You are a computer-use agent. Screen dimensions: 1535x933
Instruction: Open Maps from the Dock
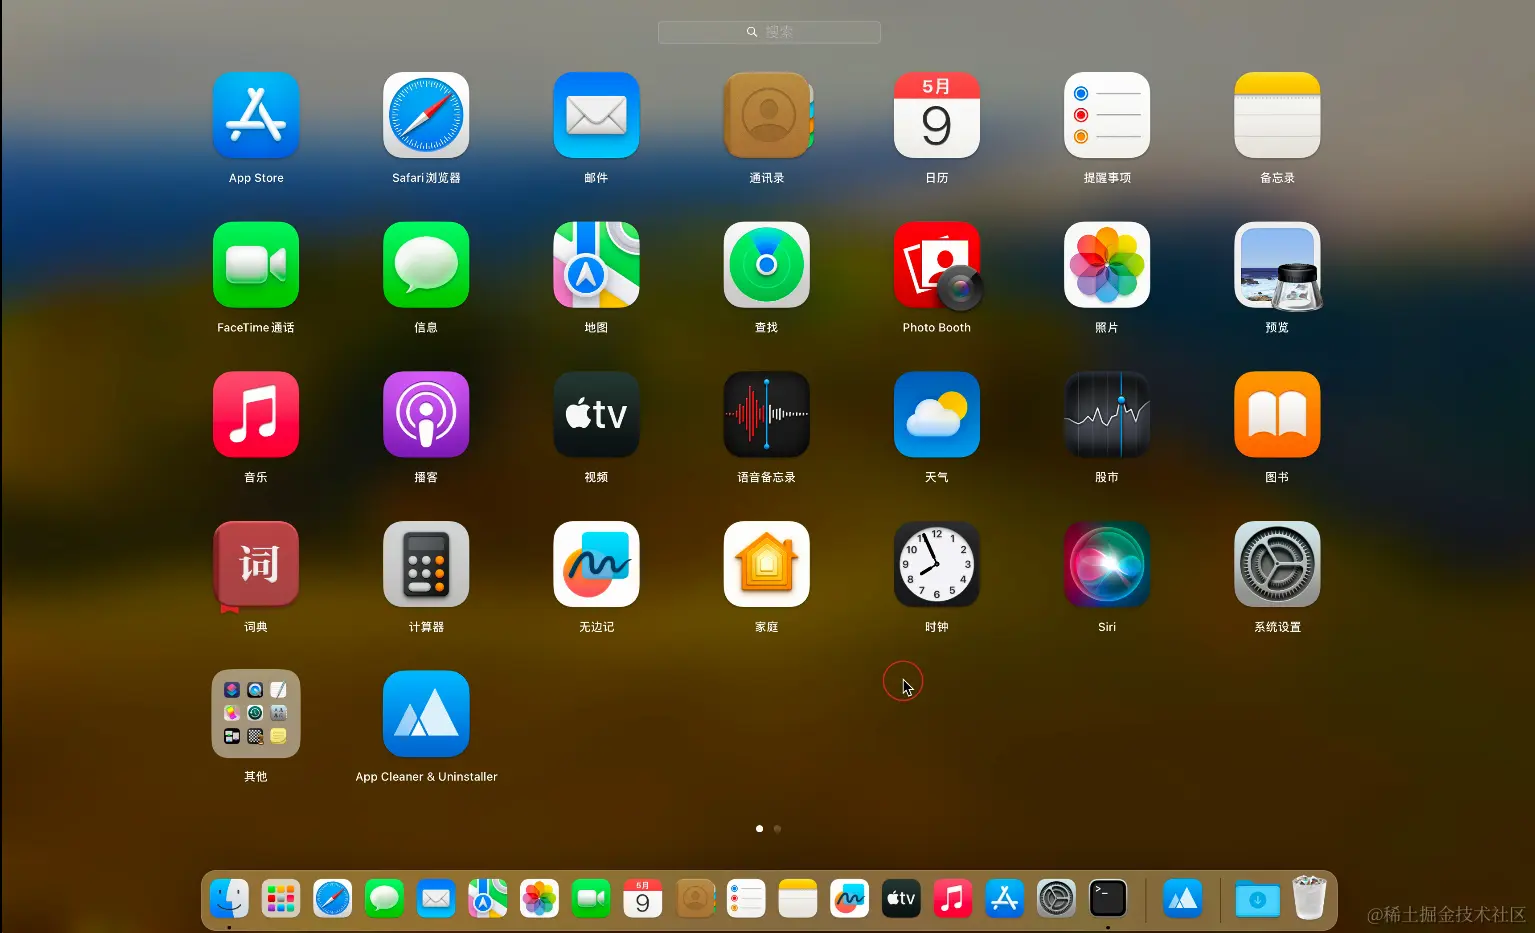(488, 899)
